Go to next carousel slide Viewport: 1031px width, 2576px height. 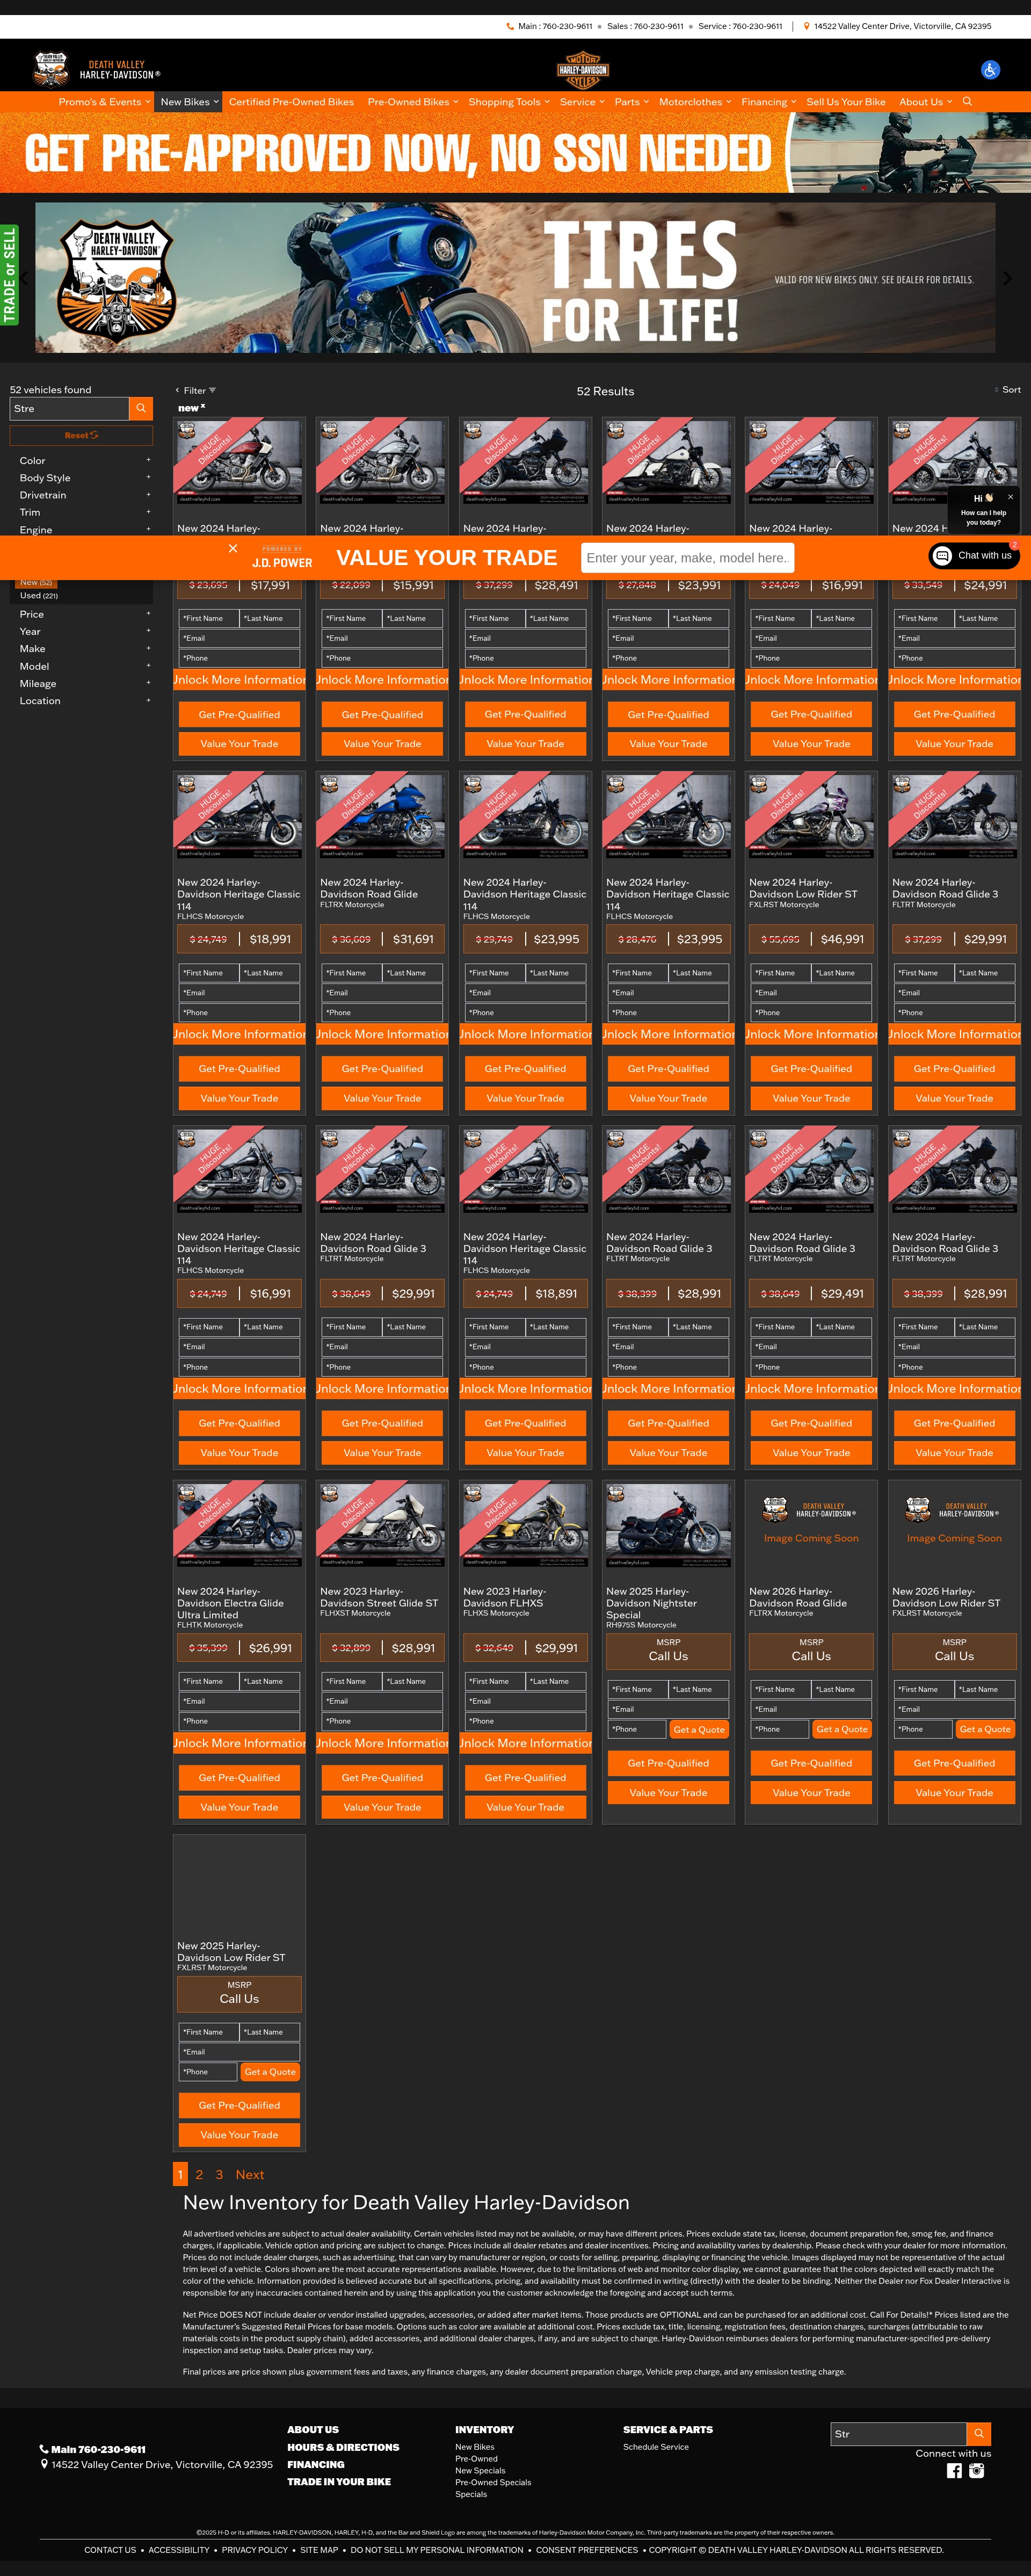1007,279
